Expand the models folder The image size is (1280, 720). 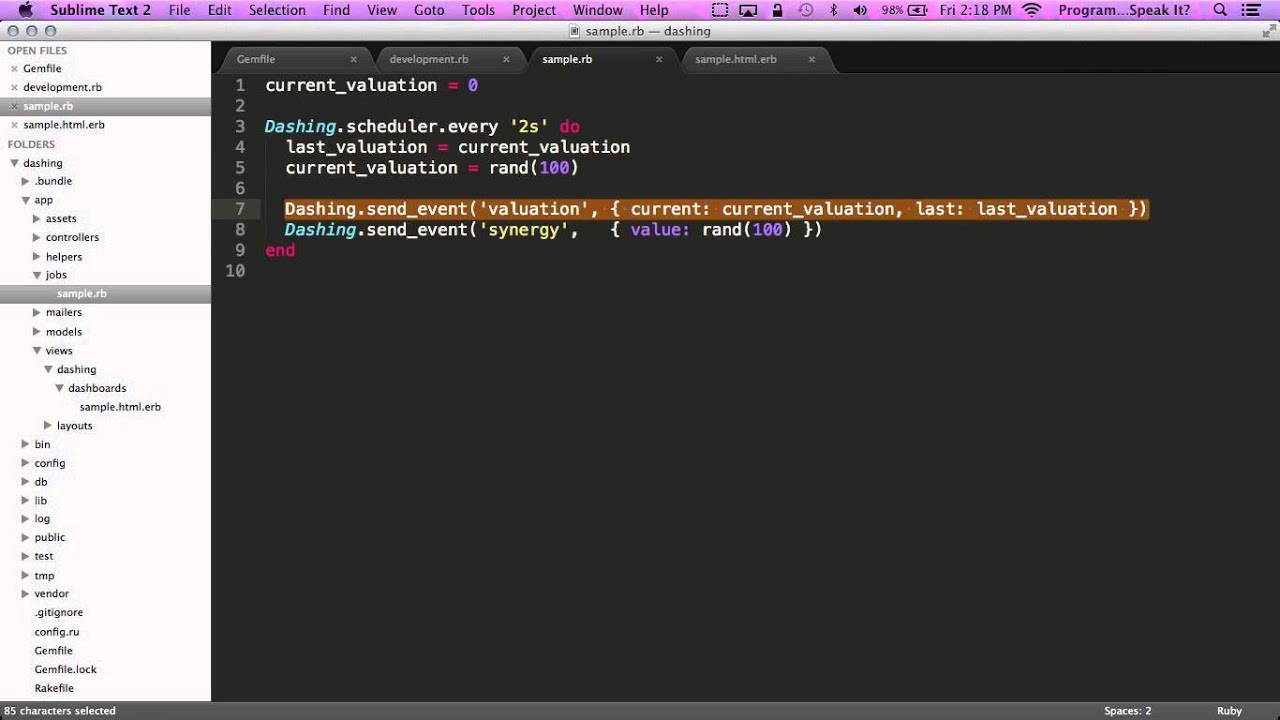click(x=37, y=332)
